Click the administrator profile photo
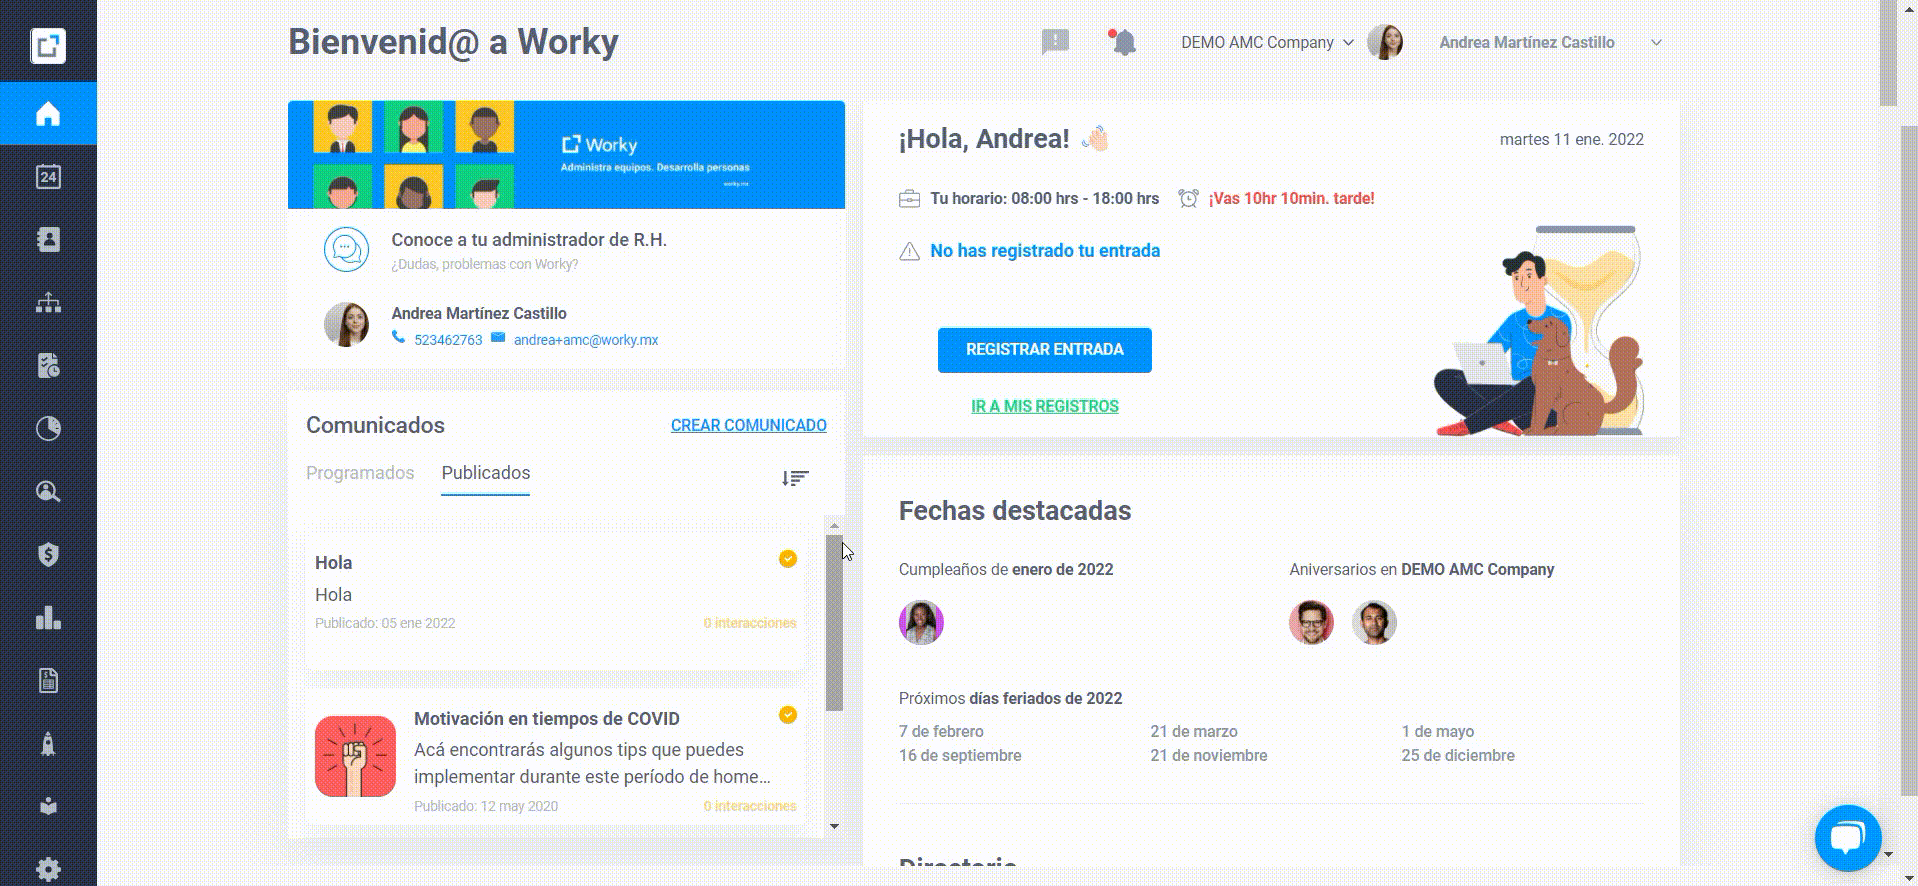The height and width of the screenshot is (886, 1918). tap(346, 325)
